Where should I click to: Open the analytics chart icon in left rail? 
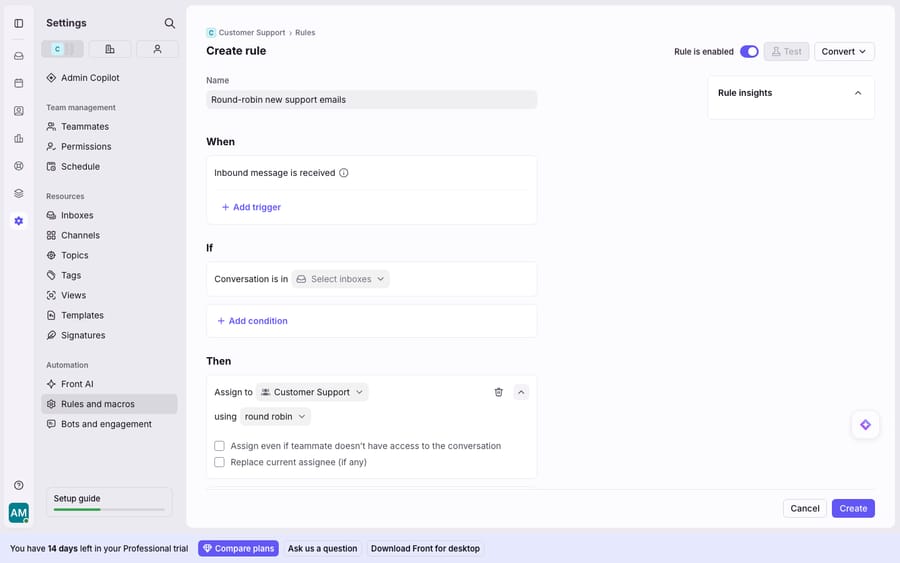[18, 138]
